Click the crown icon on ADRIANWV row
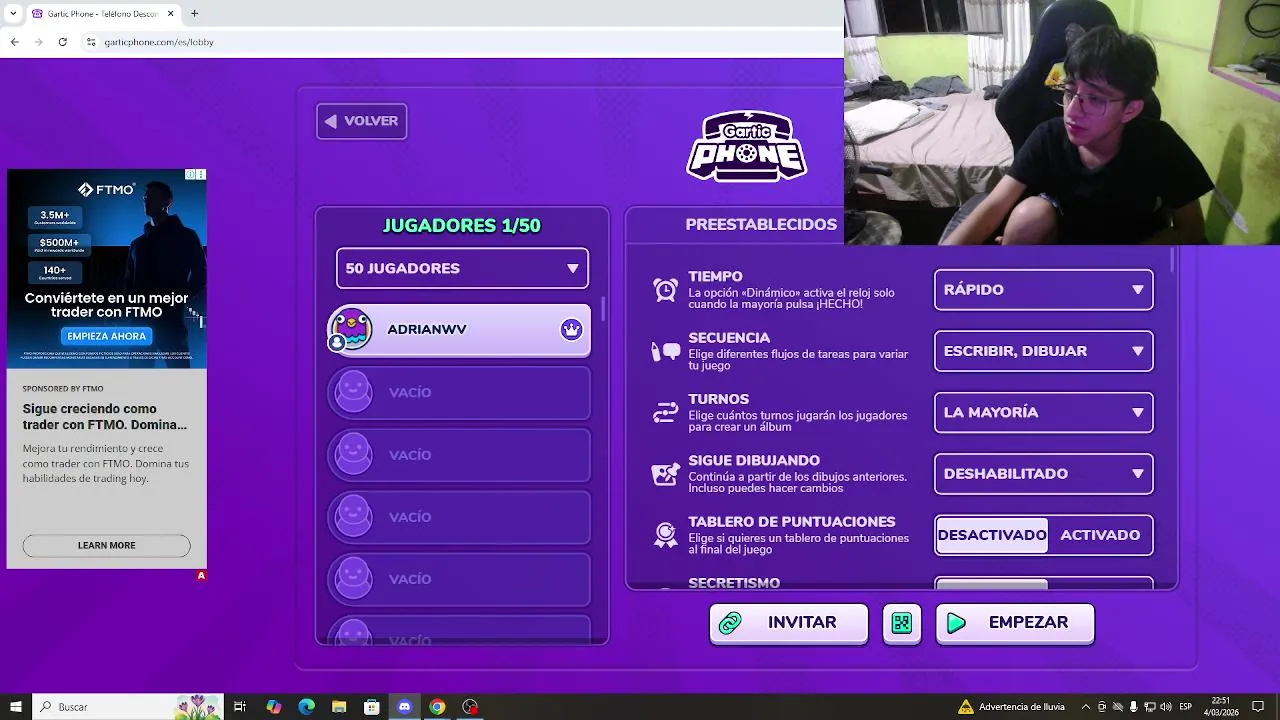Image resolution: width=1280 pixels, height=720 pixels. click(571, 329)
